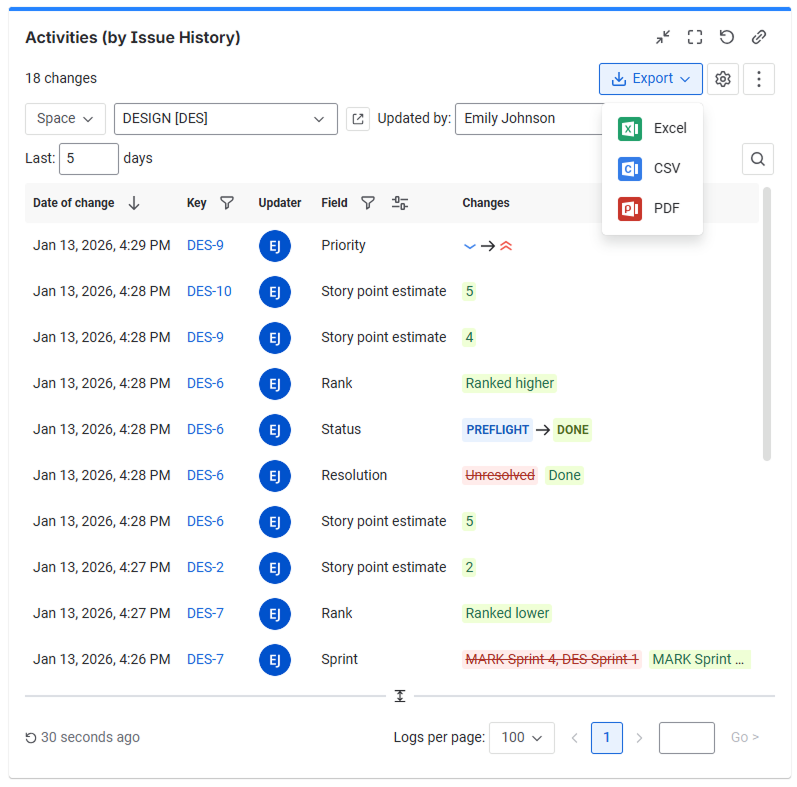Choose Excel export option

[x=652, y=129]
